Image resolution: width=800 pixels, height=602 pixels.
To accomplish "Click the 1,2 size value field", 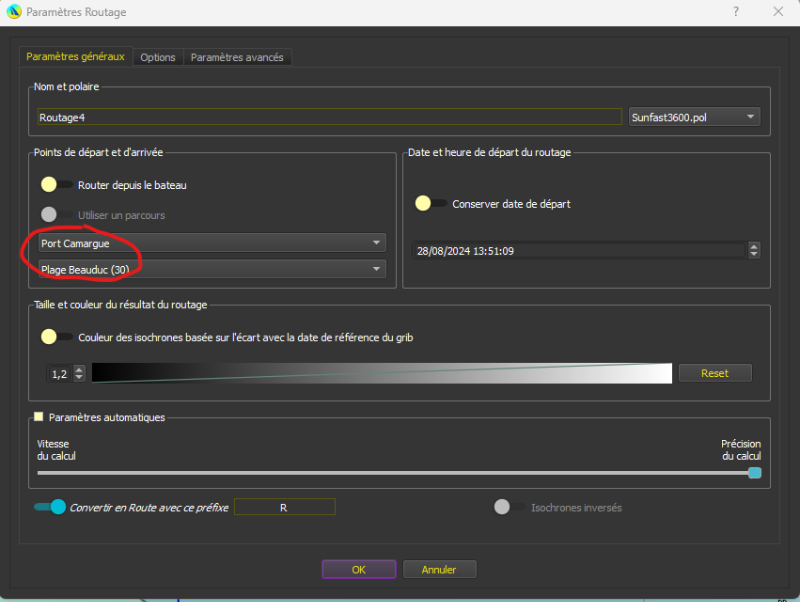I will point(60,374).
